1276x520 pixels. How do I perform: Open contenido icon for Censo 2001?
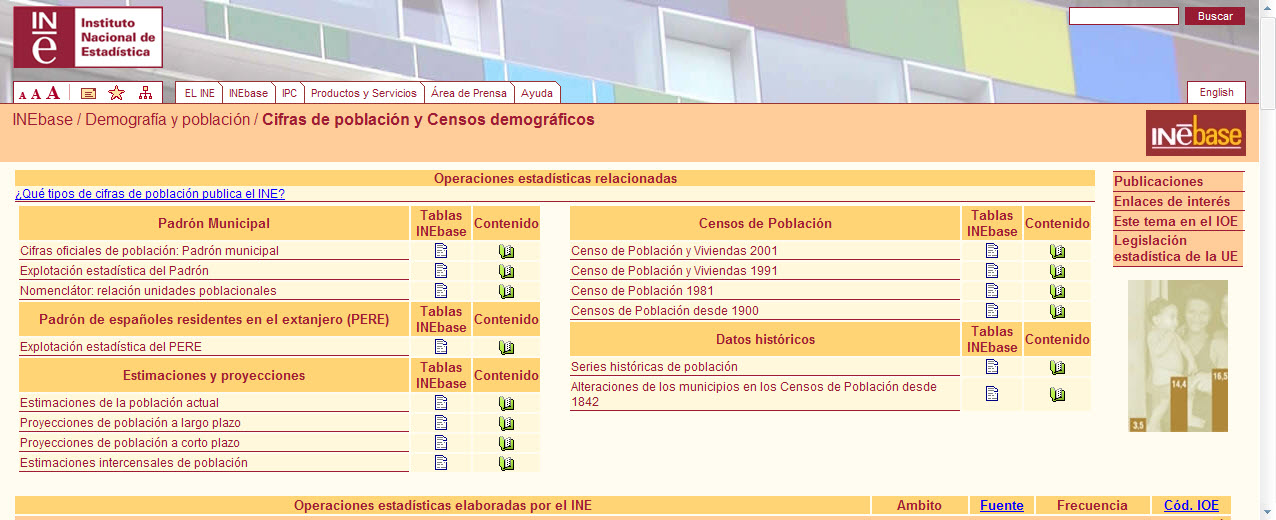[x=1057, y=251]
